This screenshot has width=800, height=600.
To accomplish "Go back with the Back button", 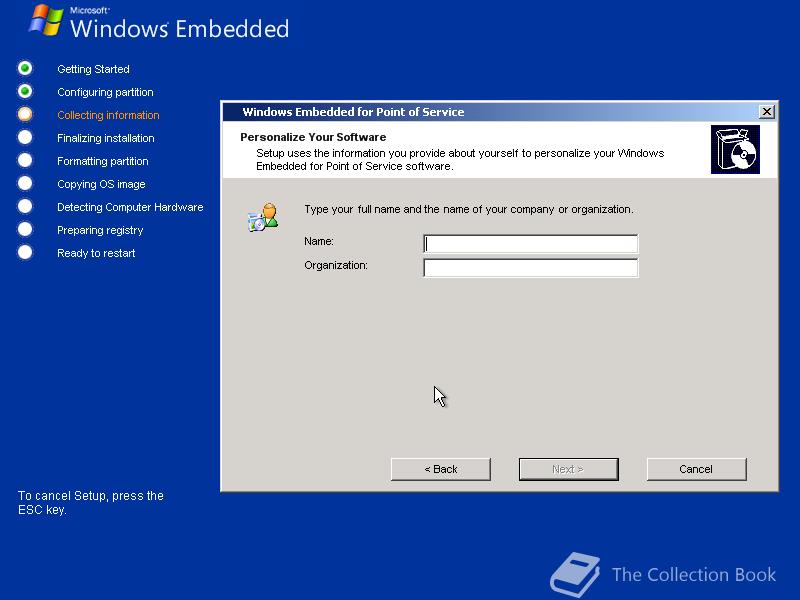I will click(441, 469).
